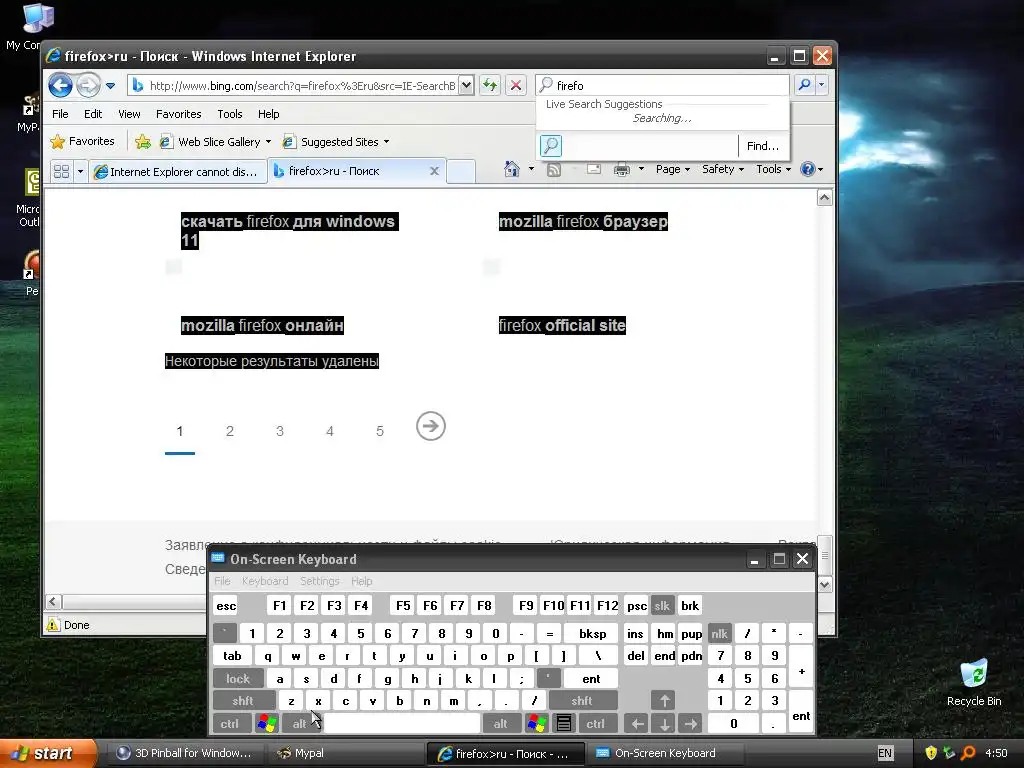Screen dimensions: 1024x768
Task: Click the IE Back navigation button
Action: [x=60, y=85]
